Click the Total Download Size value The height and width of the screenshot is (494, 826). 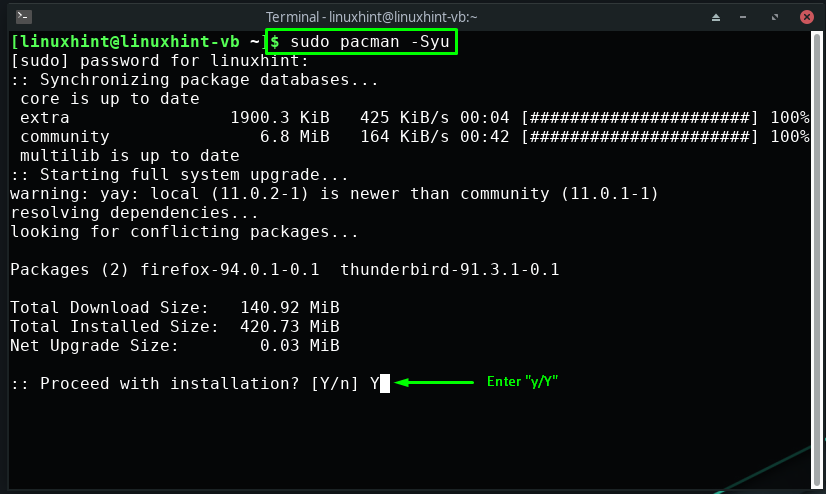click(x=290, y=308)
